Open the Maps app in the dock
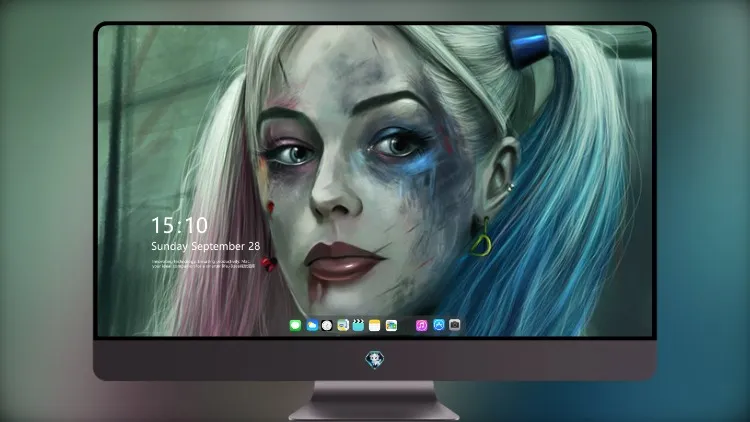 coord(342,325)
